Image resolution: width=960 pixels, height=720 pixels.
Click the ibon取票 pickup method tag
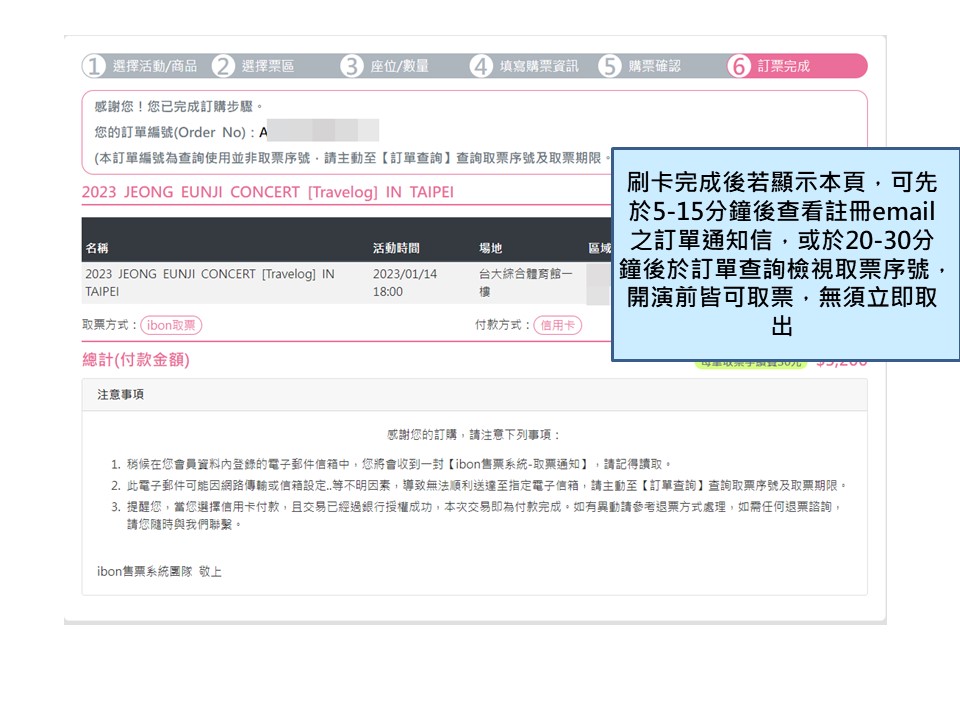coord(171,325)
